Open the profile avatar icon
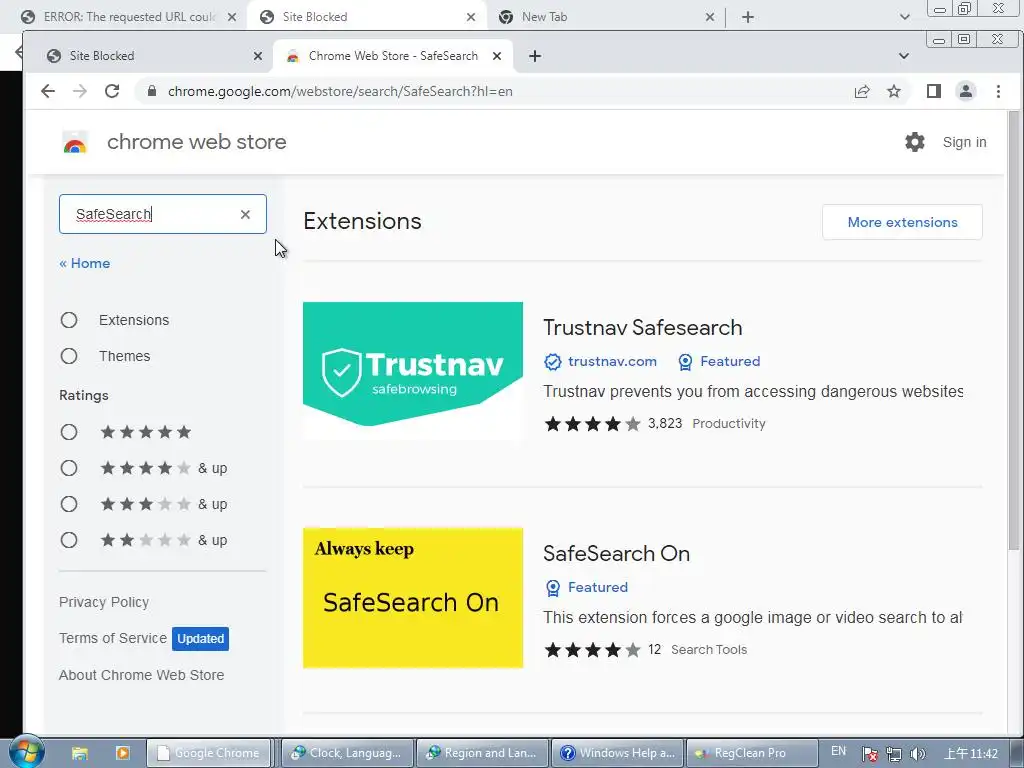 pos(966,91)
